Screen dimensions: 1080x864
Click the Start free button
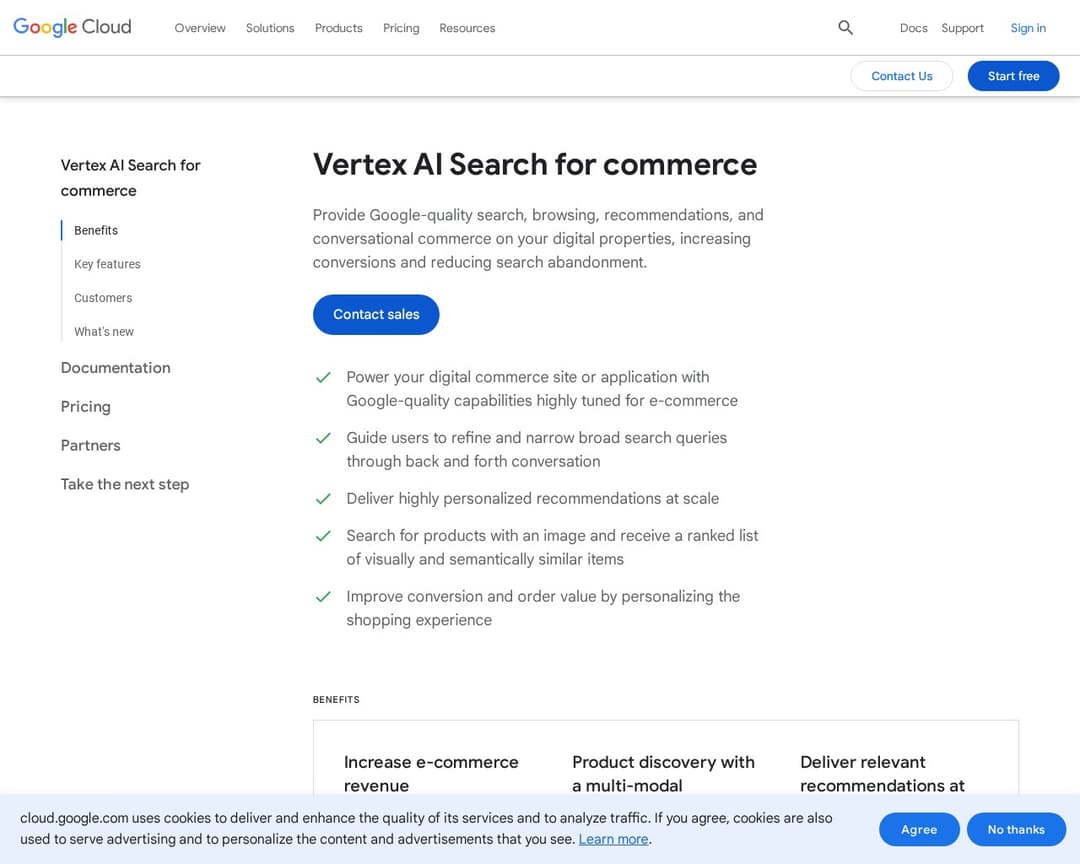(x=1013, y=76)
